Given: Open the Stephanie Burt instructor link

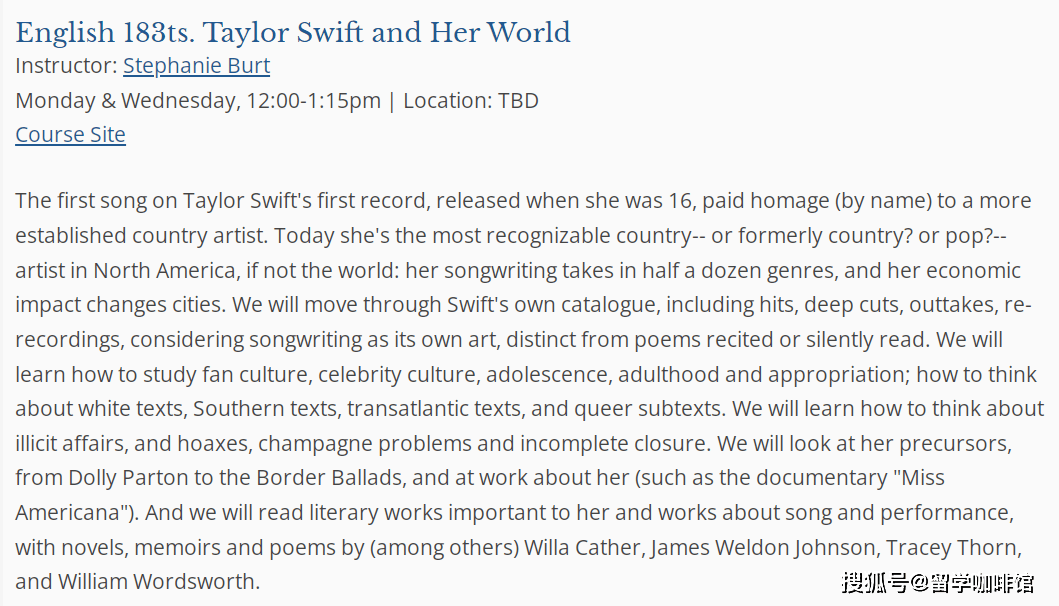Looking at the screenshot, I should 196,66.
